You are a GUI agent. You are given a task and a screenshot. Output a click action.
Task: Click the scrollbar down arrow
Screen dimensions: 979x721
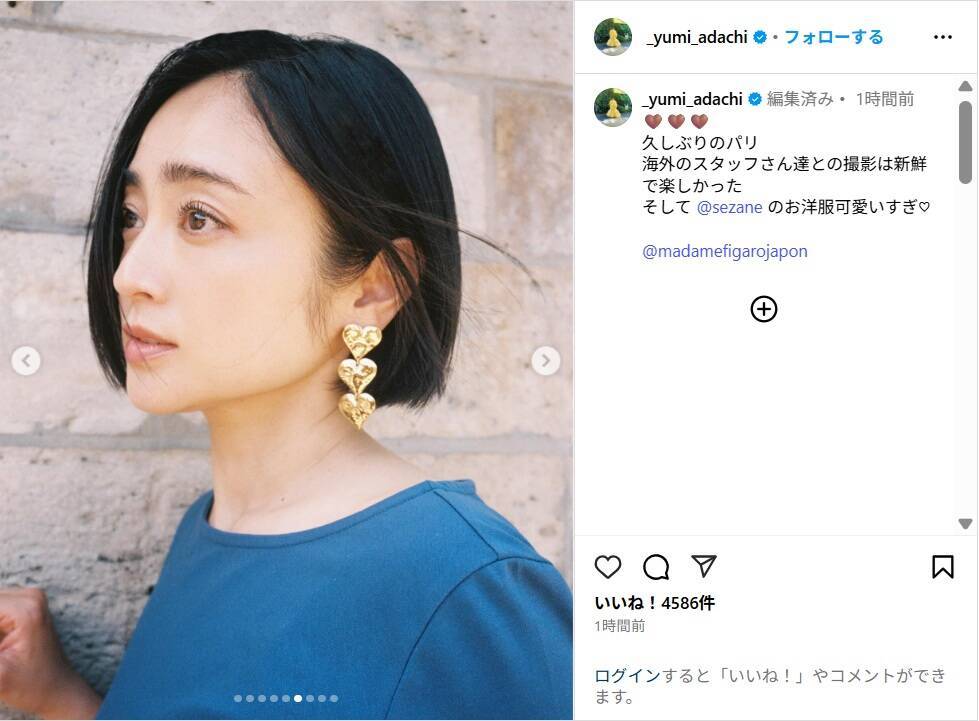965,523
